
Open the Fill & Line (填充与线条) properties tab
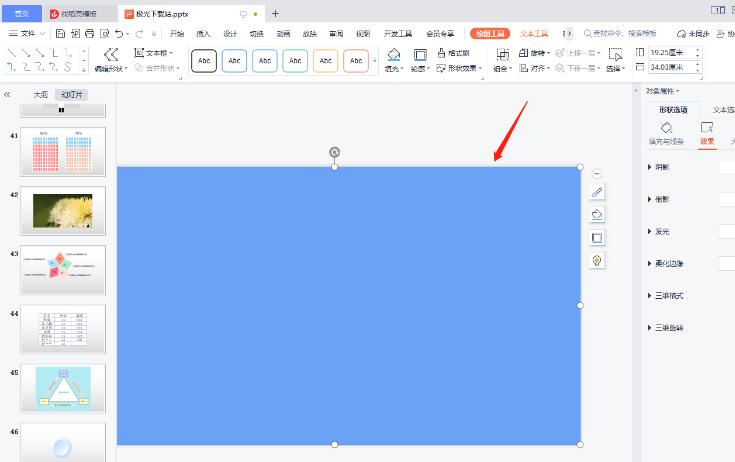pyautogui.click(x=666, y=134)
